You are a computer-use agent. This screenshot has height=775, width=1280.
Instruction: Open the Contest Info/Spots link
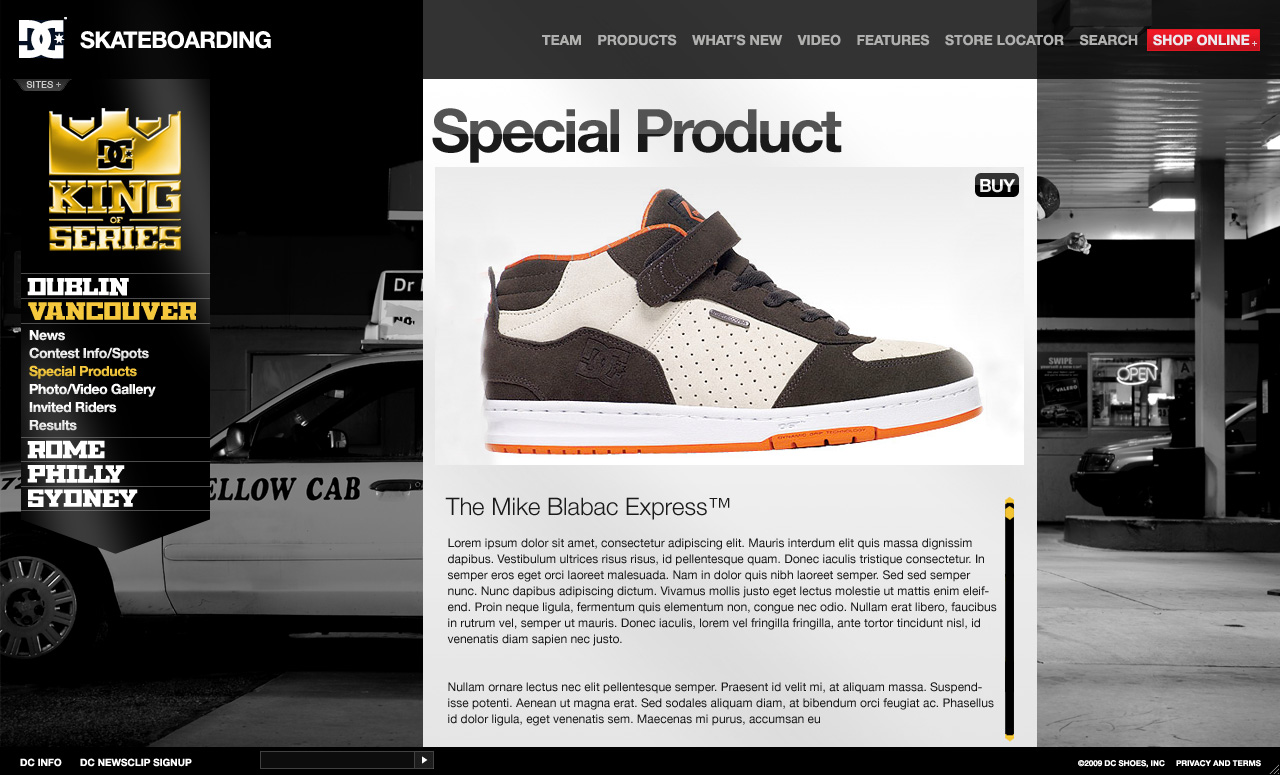click(89, 353)
